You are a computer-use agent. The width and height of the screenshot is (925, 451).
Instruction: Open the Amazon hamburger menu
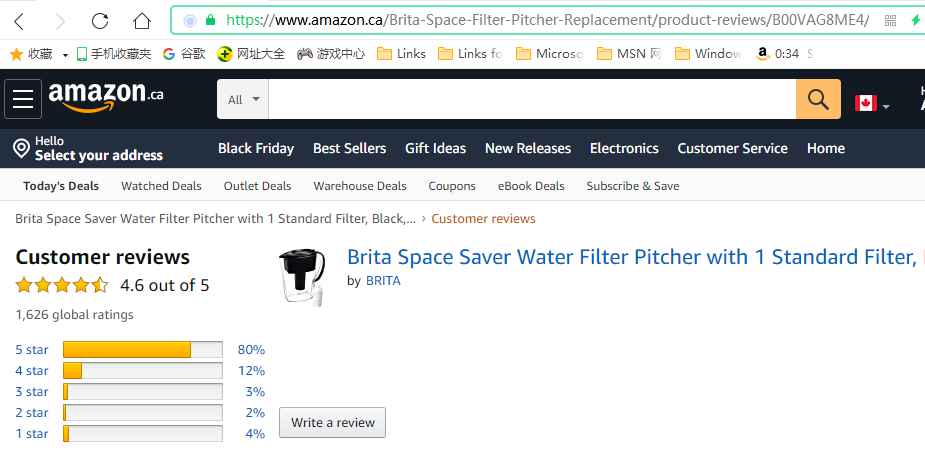(x=23, y=99)
